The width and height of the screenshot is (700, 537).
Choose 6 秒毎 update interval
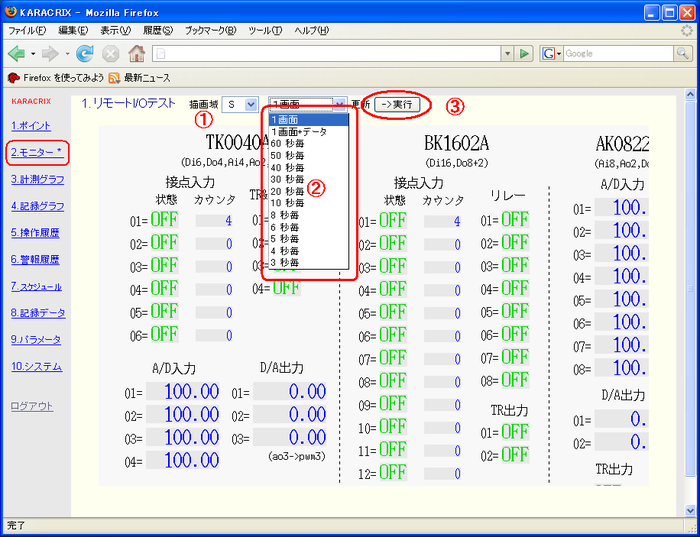click(x=308, y=227)
